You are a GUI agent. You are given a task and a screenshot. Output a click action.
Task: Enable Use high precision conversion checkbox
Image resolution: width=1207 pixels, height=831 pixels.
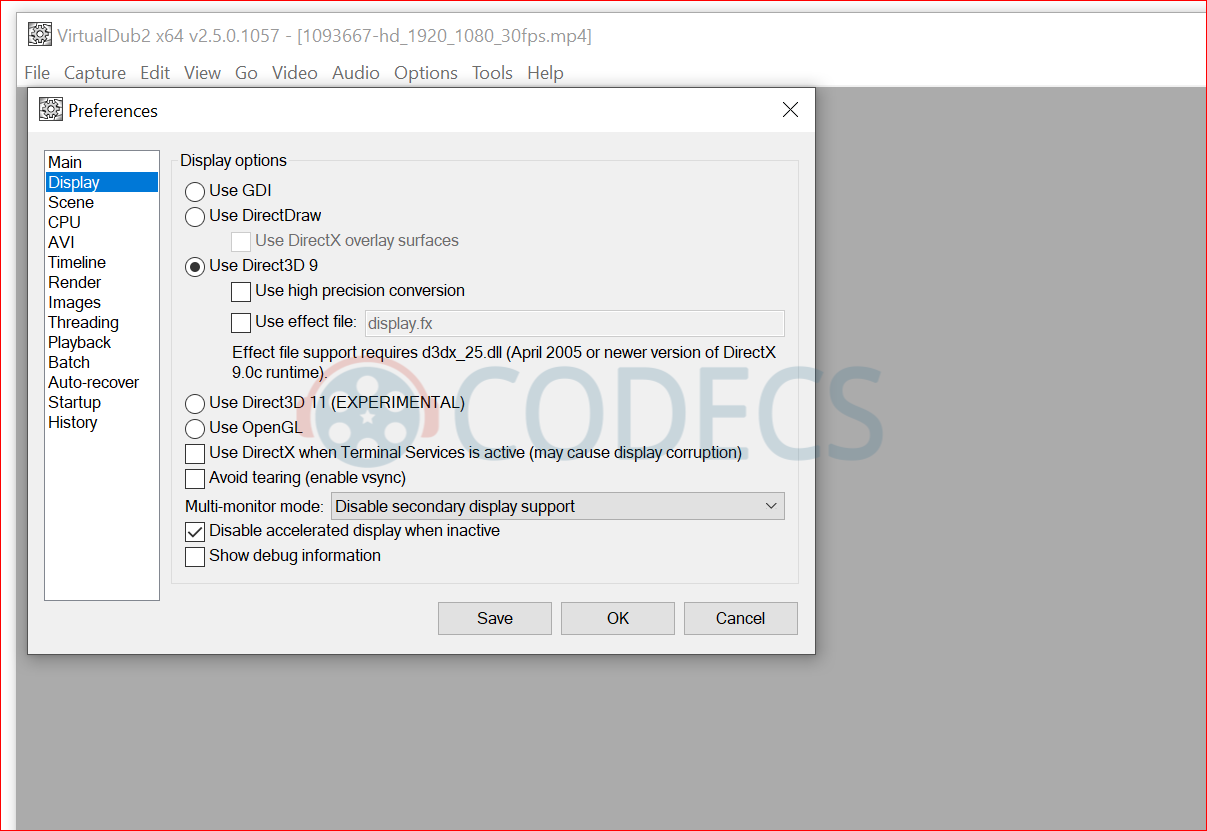(241, 291)
